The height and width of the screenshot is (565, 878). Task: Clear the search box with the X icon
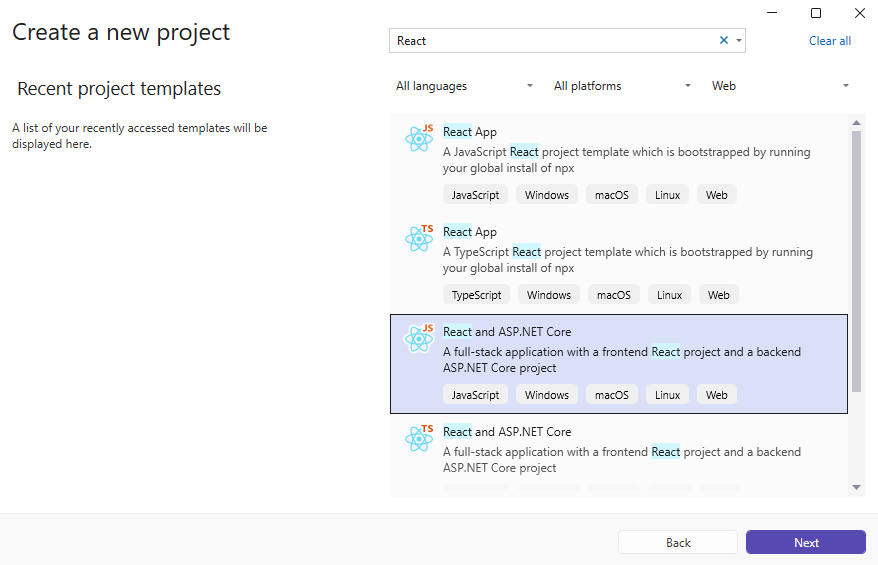[724, 41]
